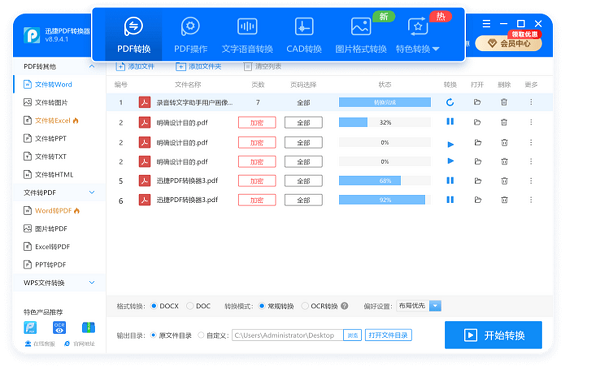Select the CAD转换 tab
The height and width of the screenshot is (369, 600).
304,35
